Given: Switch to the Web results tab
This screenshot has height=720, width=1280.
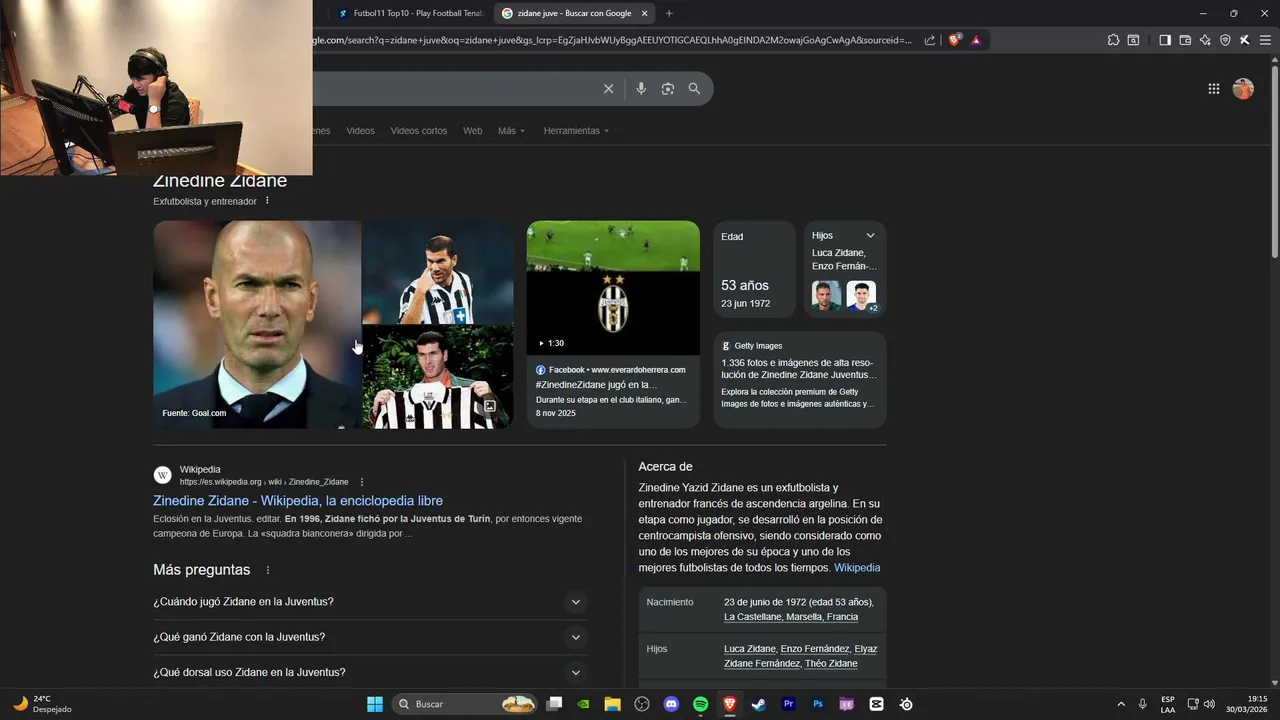Looking at the screenshot, I should tap(472, 131).
